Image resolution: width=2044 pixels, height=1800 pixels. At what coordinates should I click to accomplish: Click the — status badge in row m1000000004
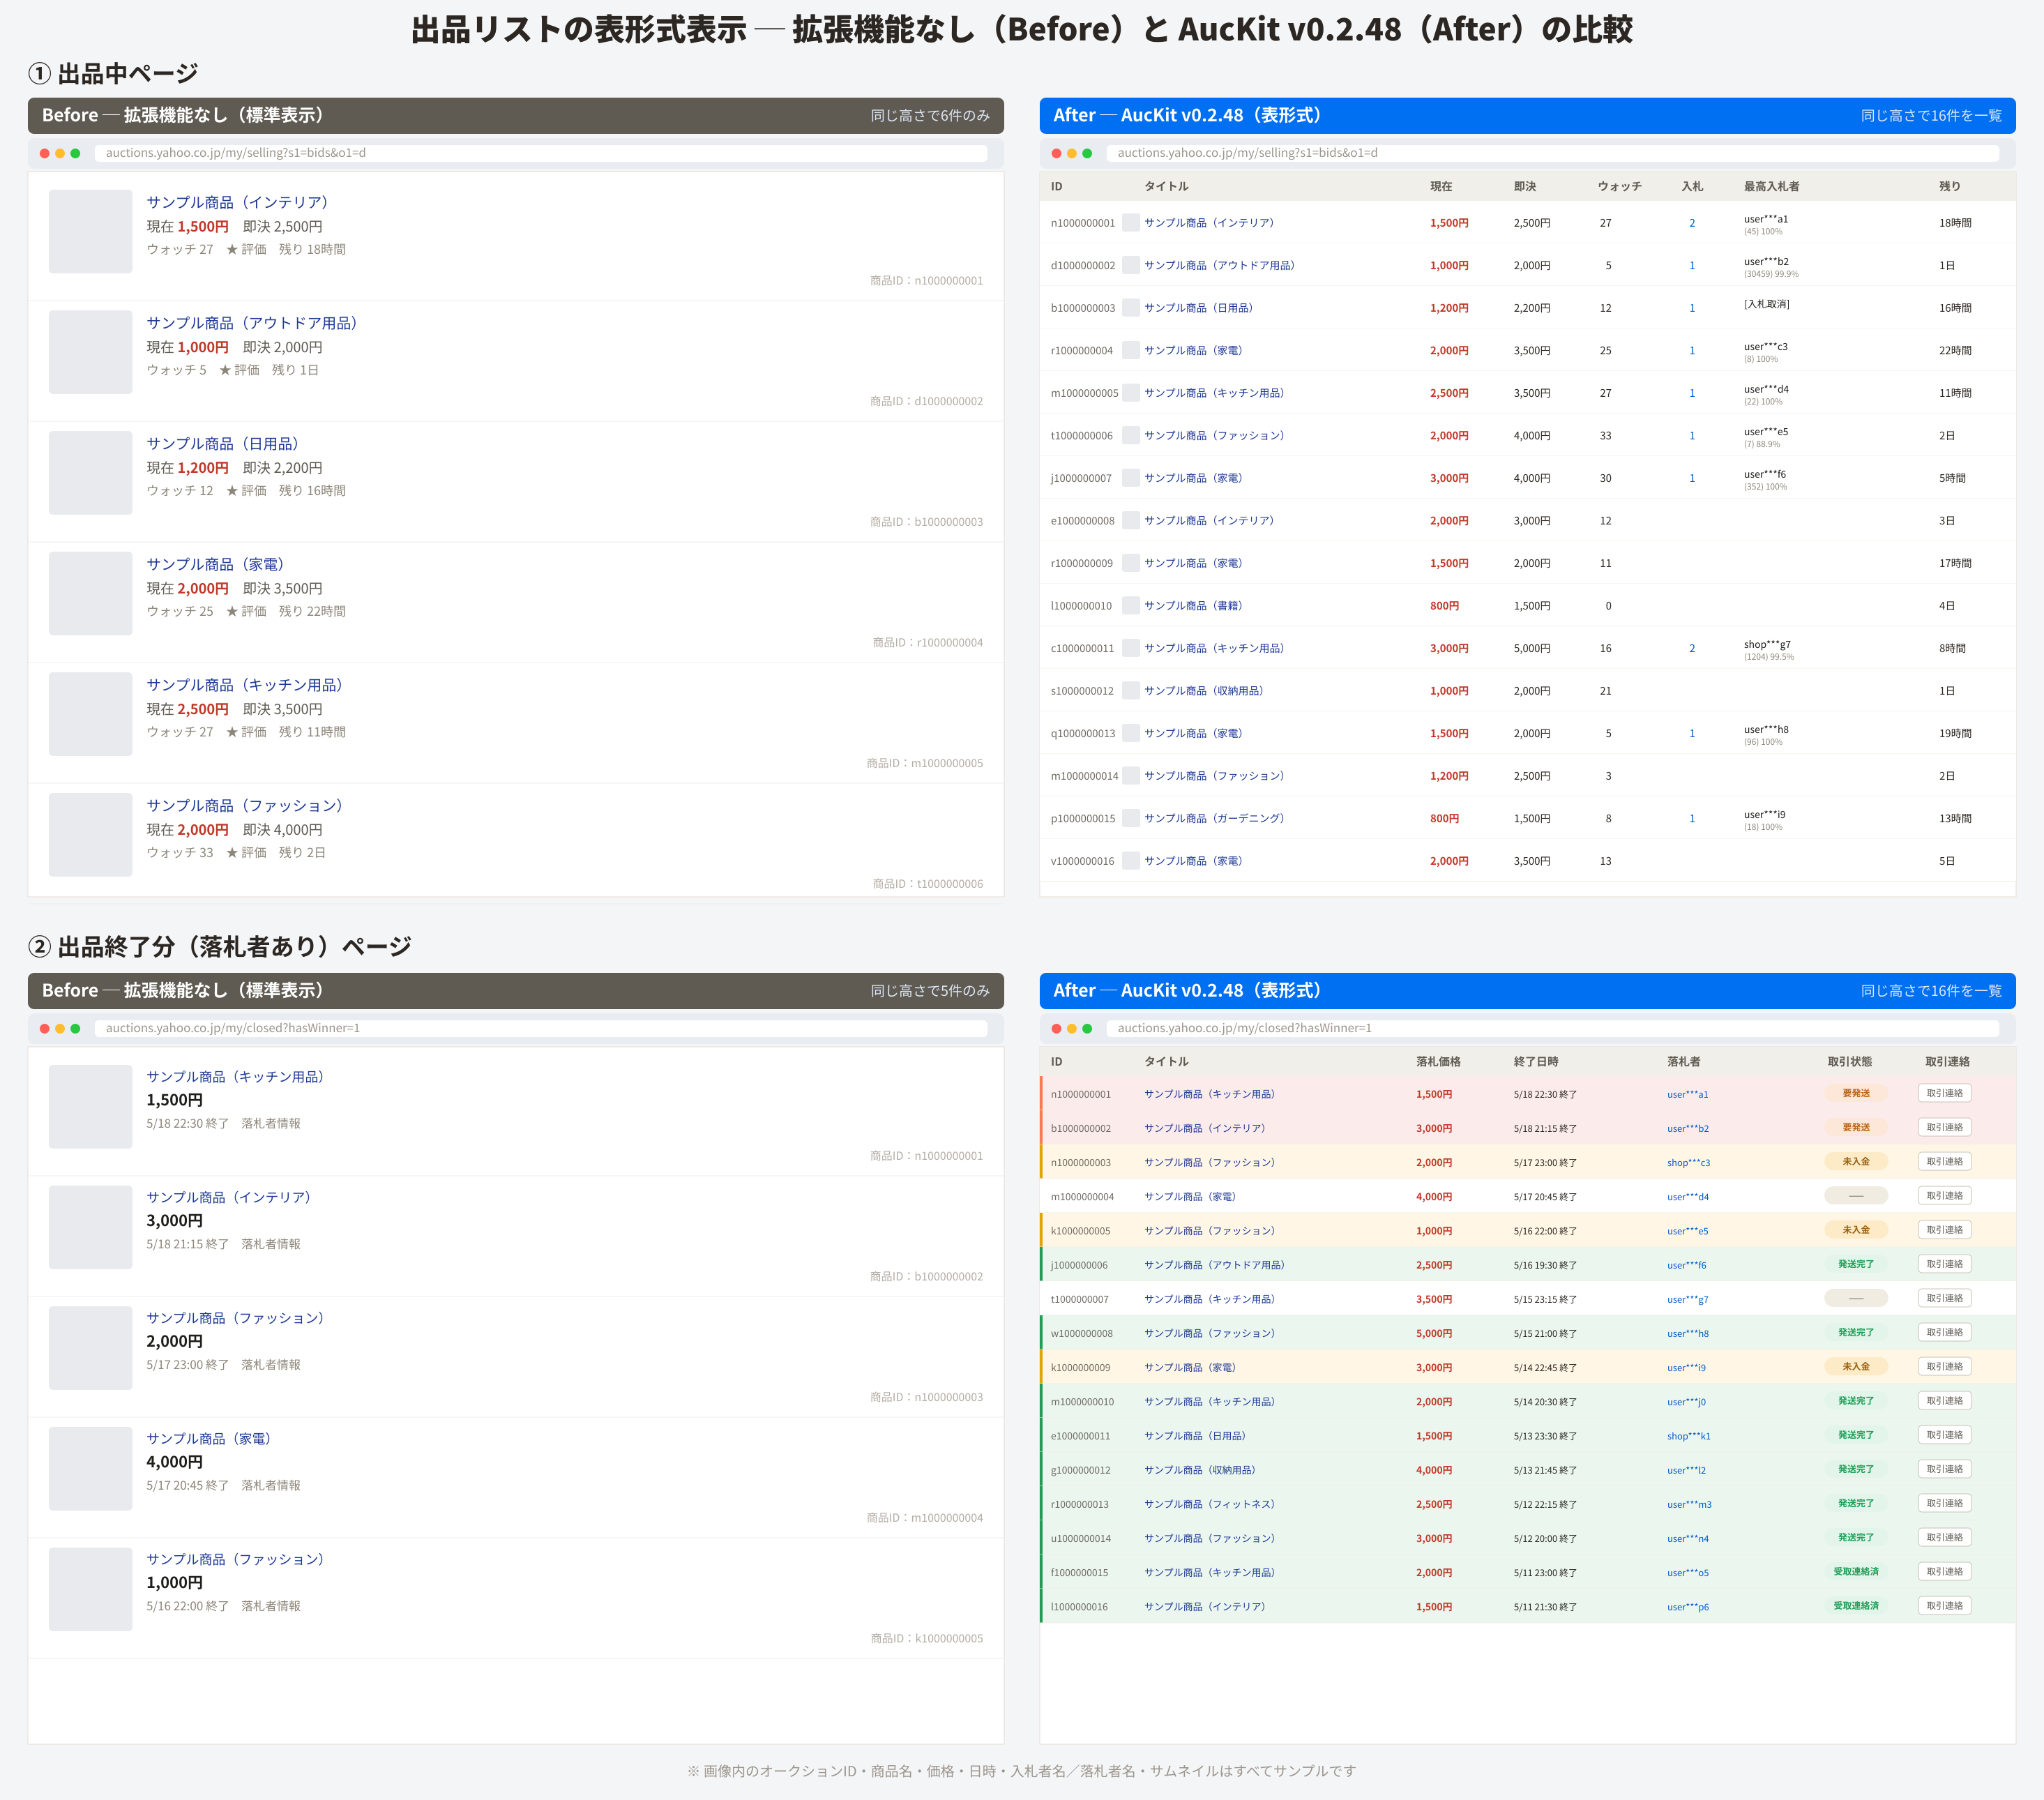(x=1856, y=1196)
